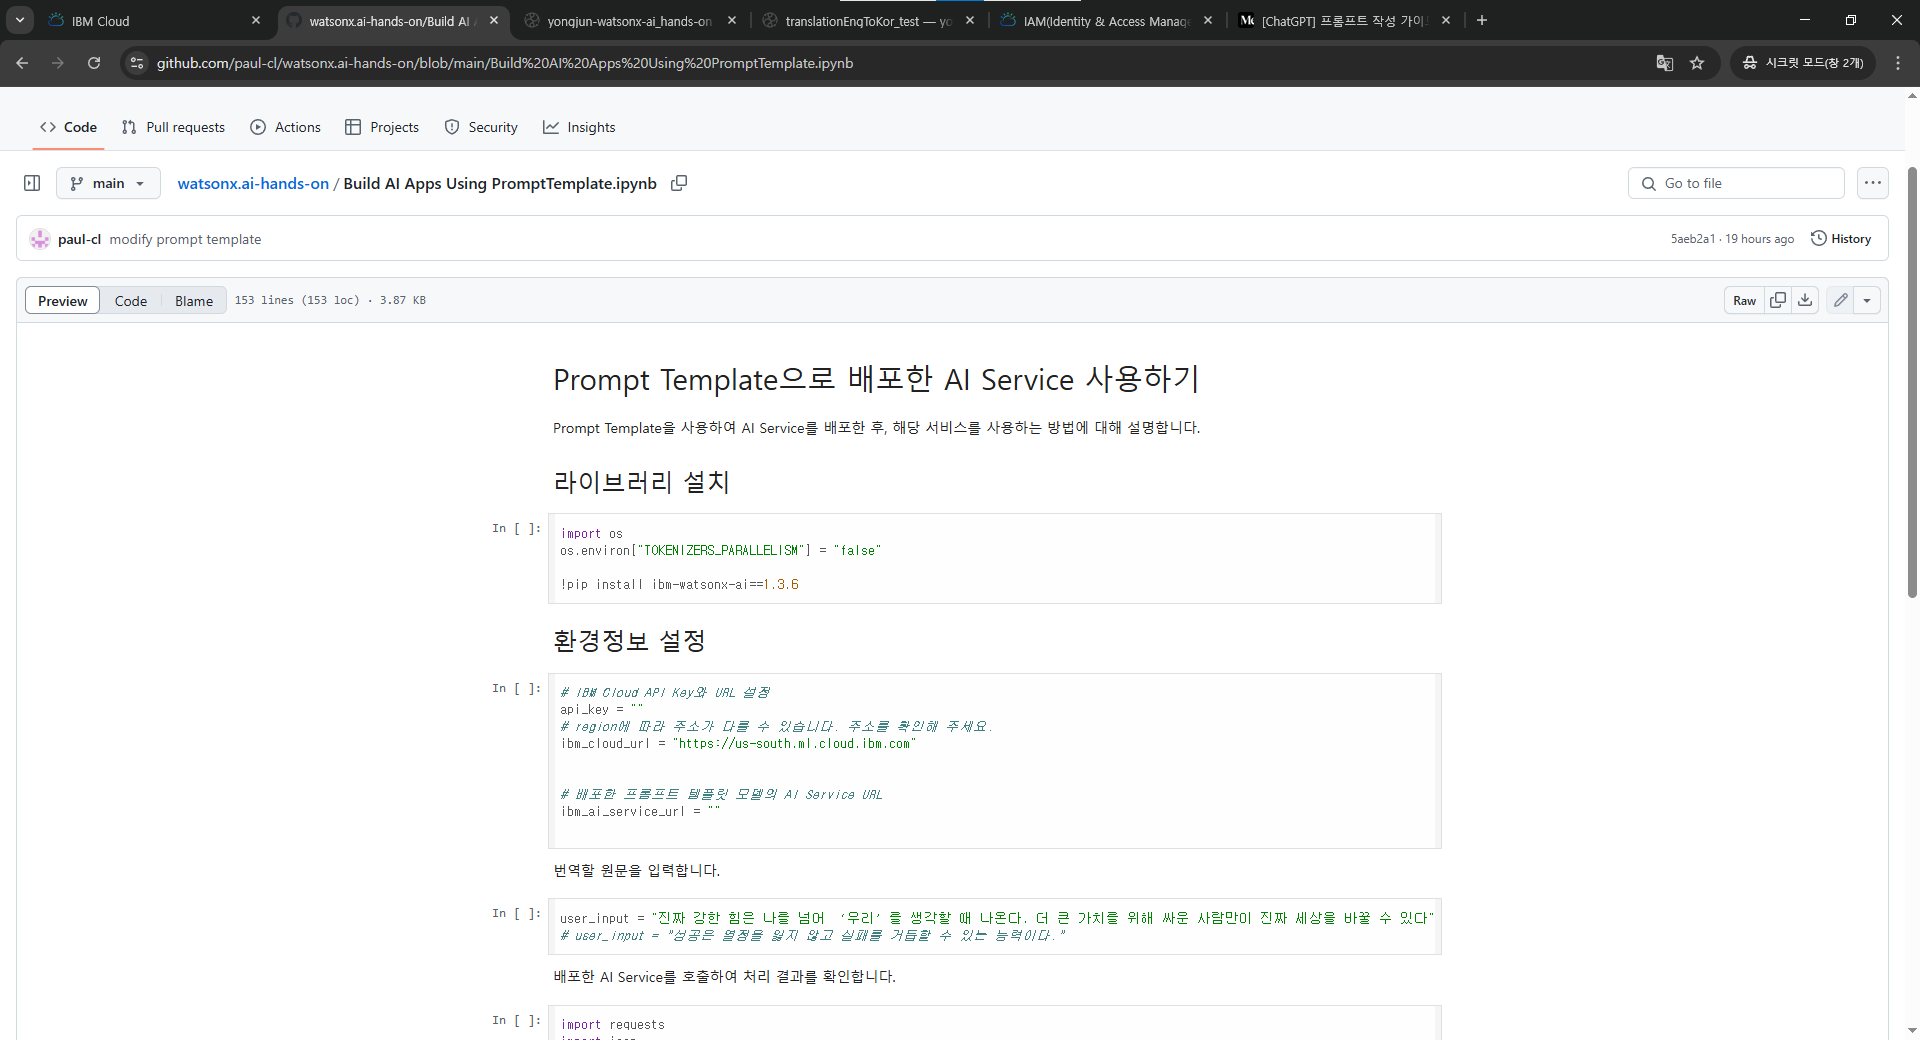Select the Code view

(131, 301)
